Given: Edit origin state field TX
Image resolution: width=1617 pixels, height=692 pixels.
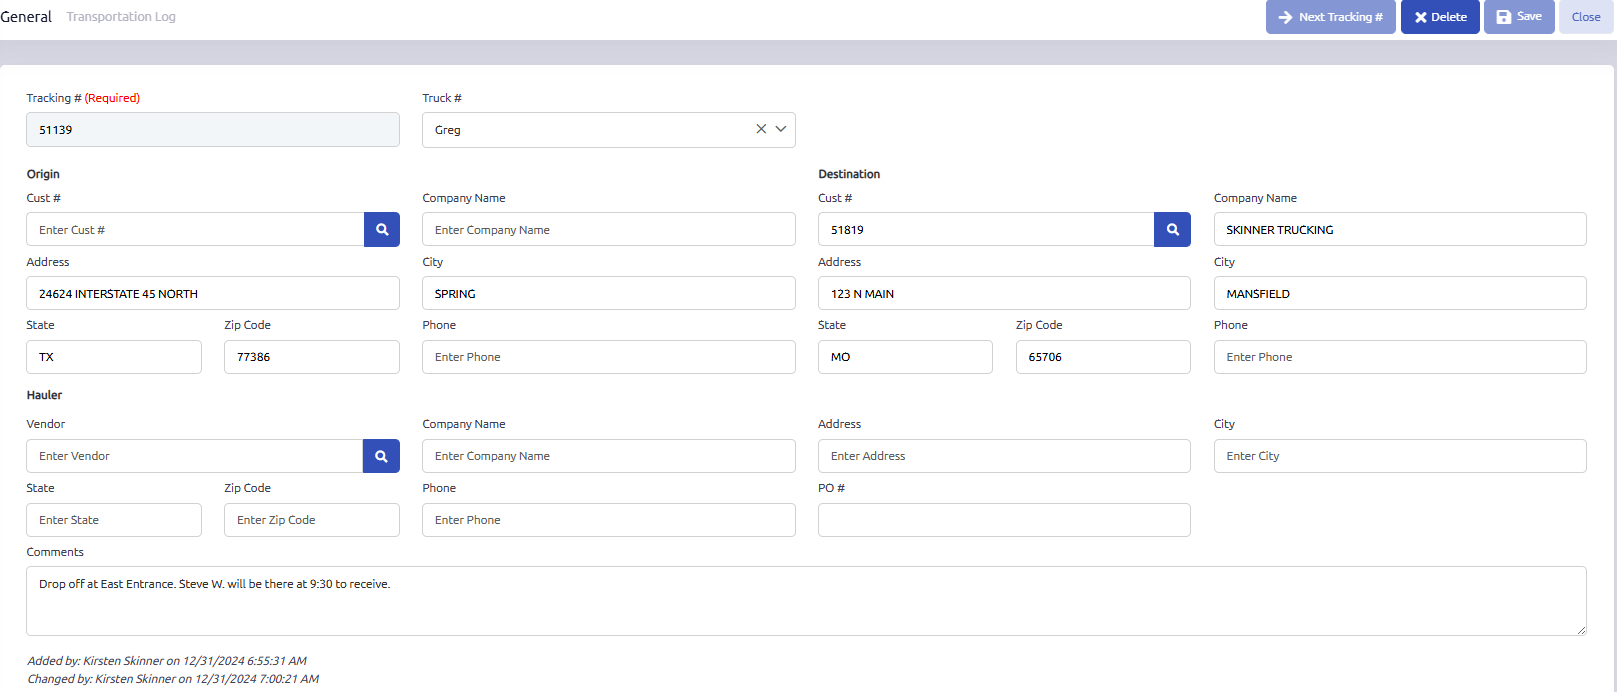Looking at the screenshot, I should (x=114, y=357).
